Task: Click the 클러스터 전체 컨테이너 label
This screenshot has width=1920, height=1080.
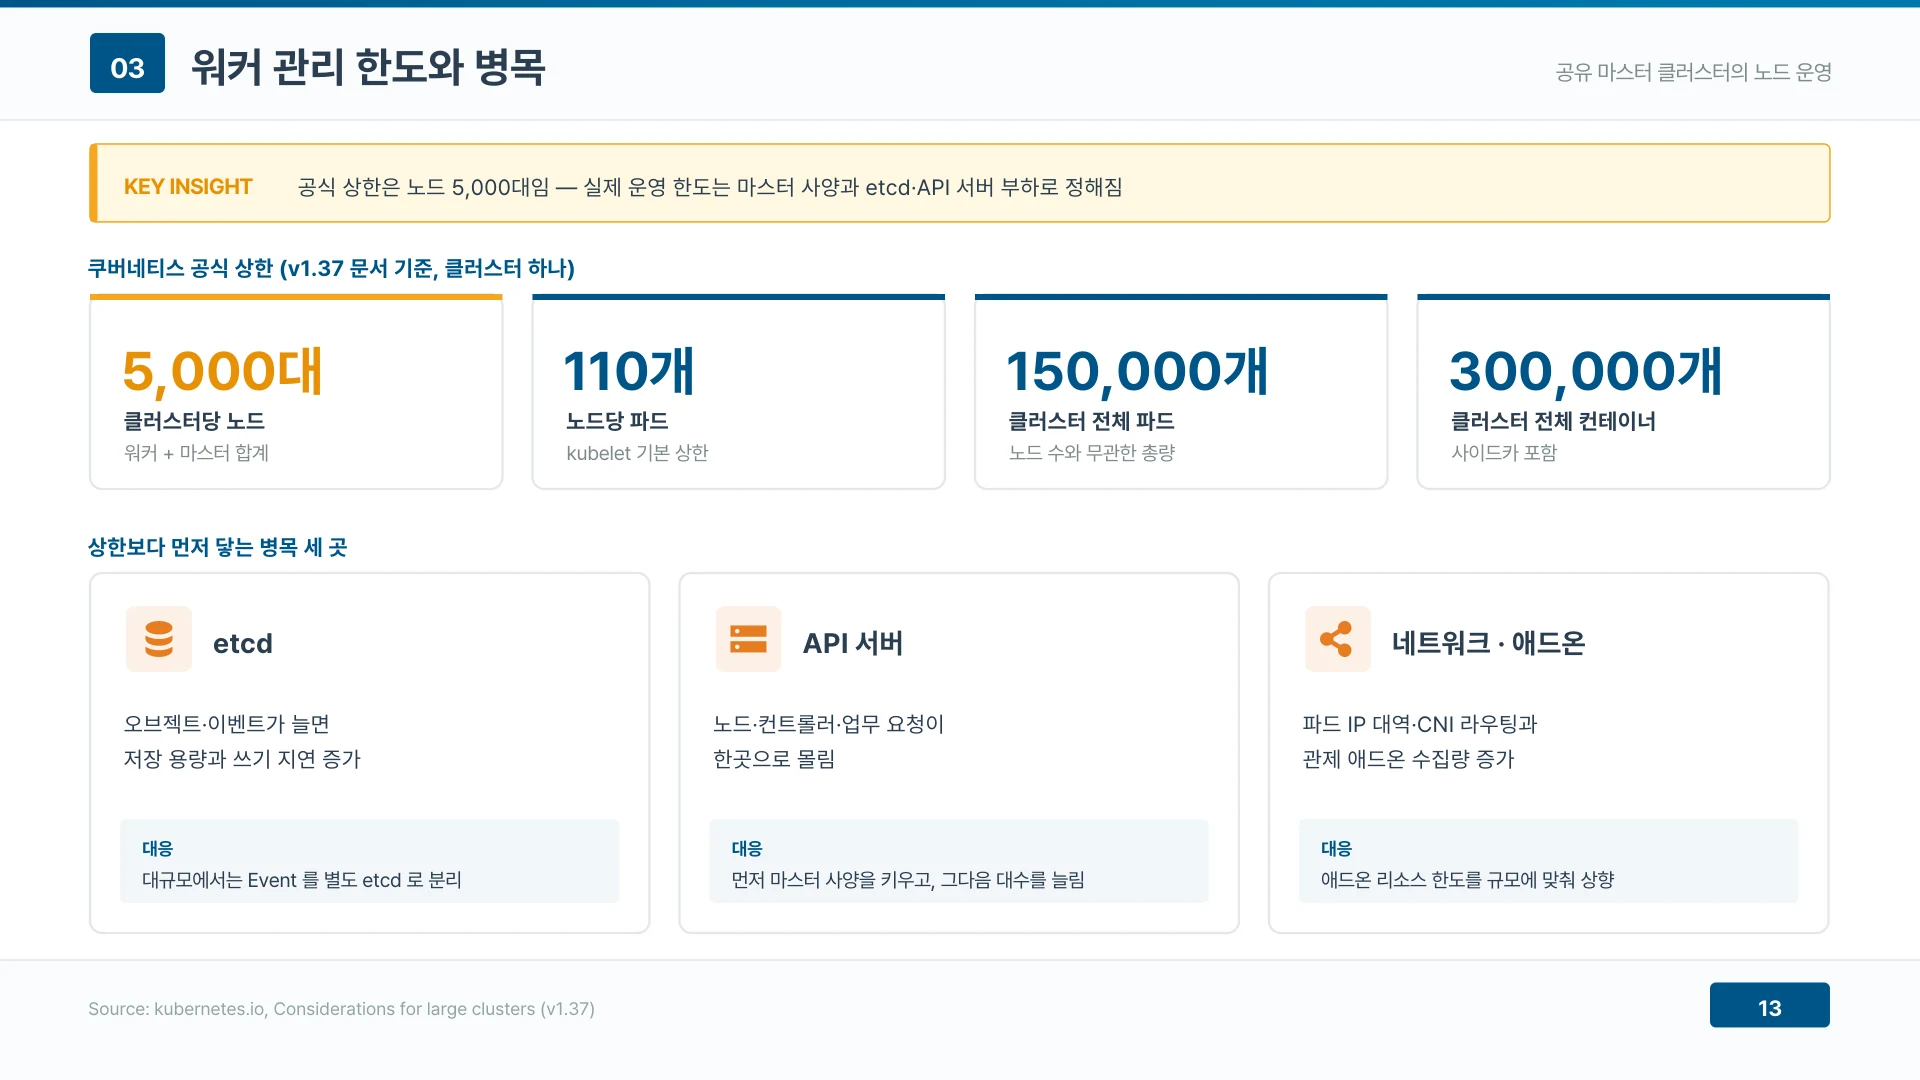Action: click(1553, 421)
